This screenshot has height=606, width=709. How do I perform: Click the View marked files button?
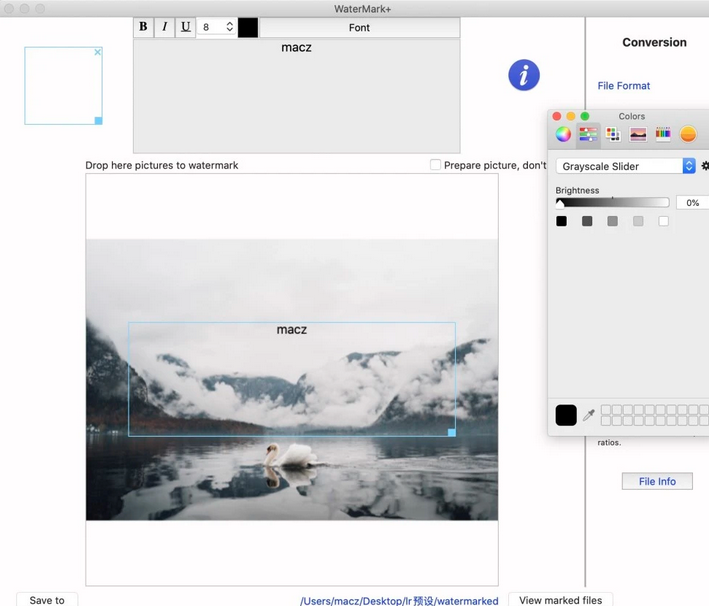560,600
